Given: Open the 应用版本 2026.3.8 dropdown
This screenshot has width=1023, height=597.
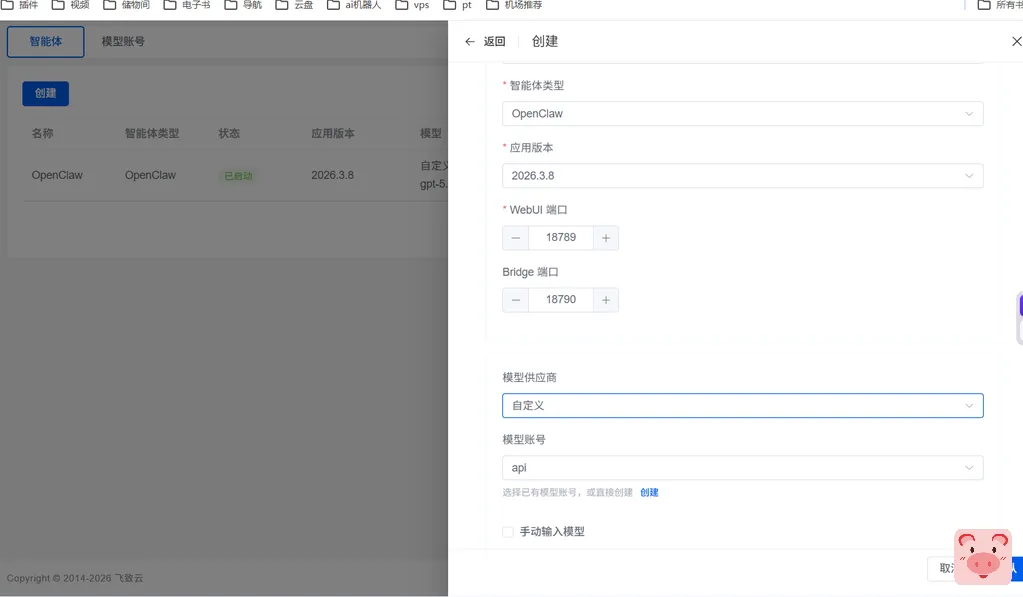Looking at the screenshot, I should [742, 176].
